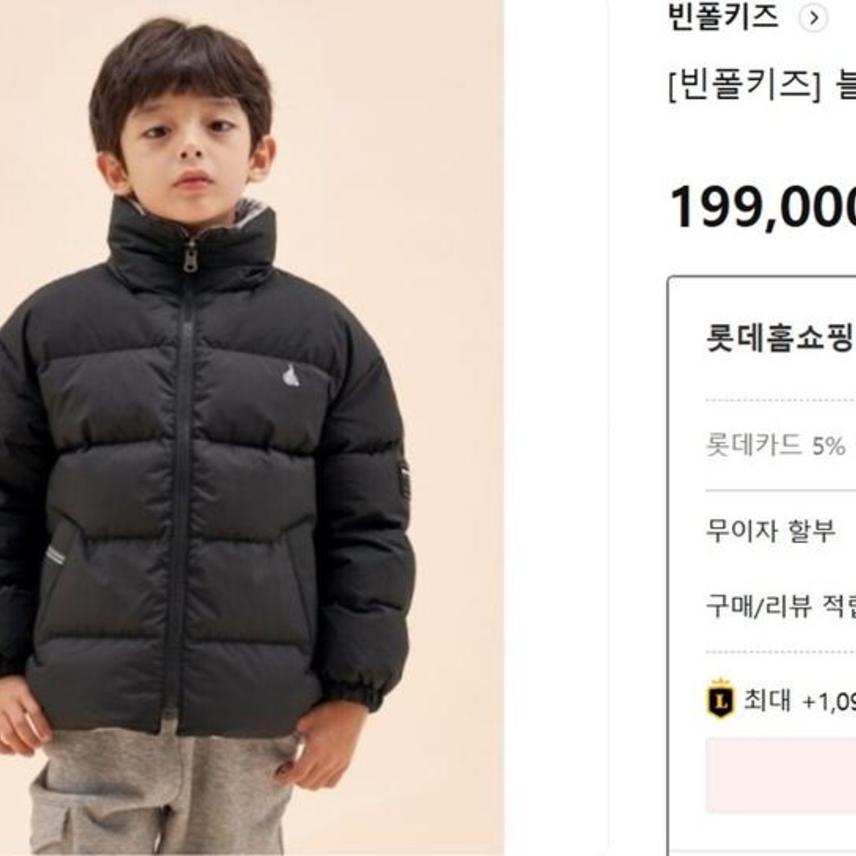
Task: Click the 최대 +1,09 points text
Action: 799,699
